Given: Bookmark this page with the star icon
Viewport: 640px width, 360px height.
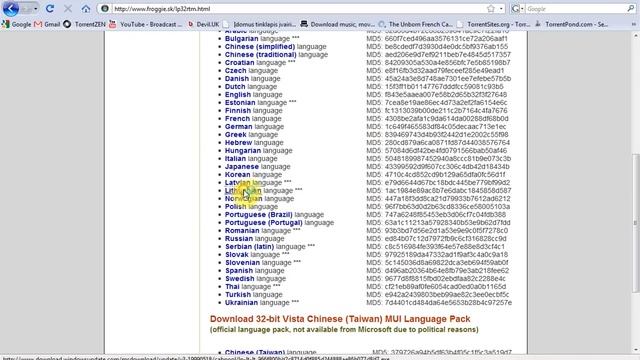Looking at the screenshot, I should click(491, 9).
